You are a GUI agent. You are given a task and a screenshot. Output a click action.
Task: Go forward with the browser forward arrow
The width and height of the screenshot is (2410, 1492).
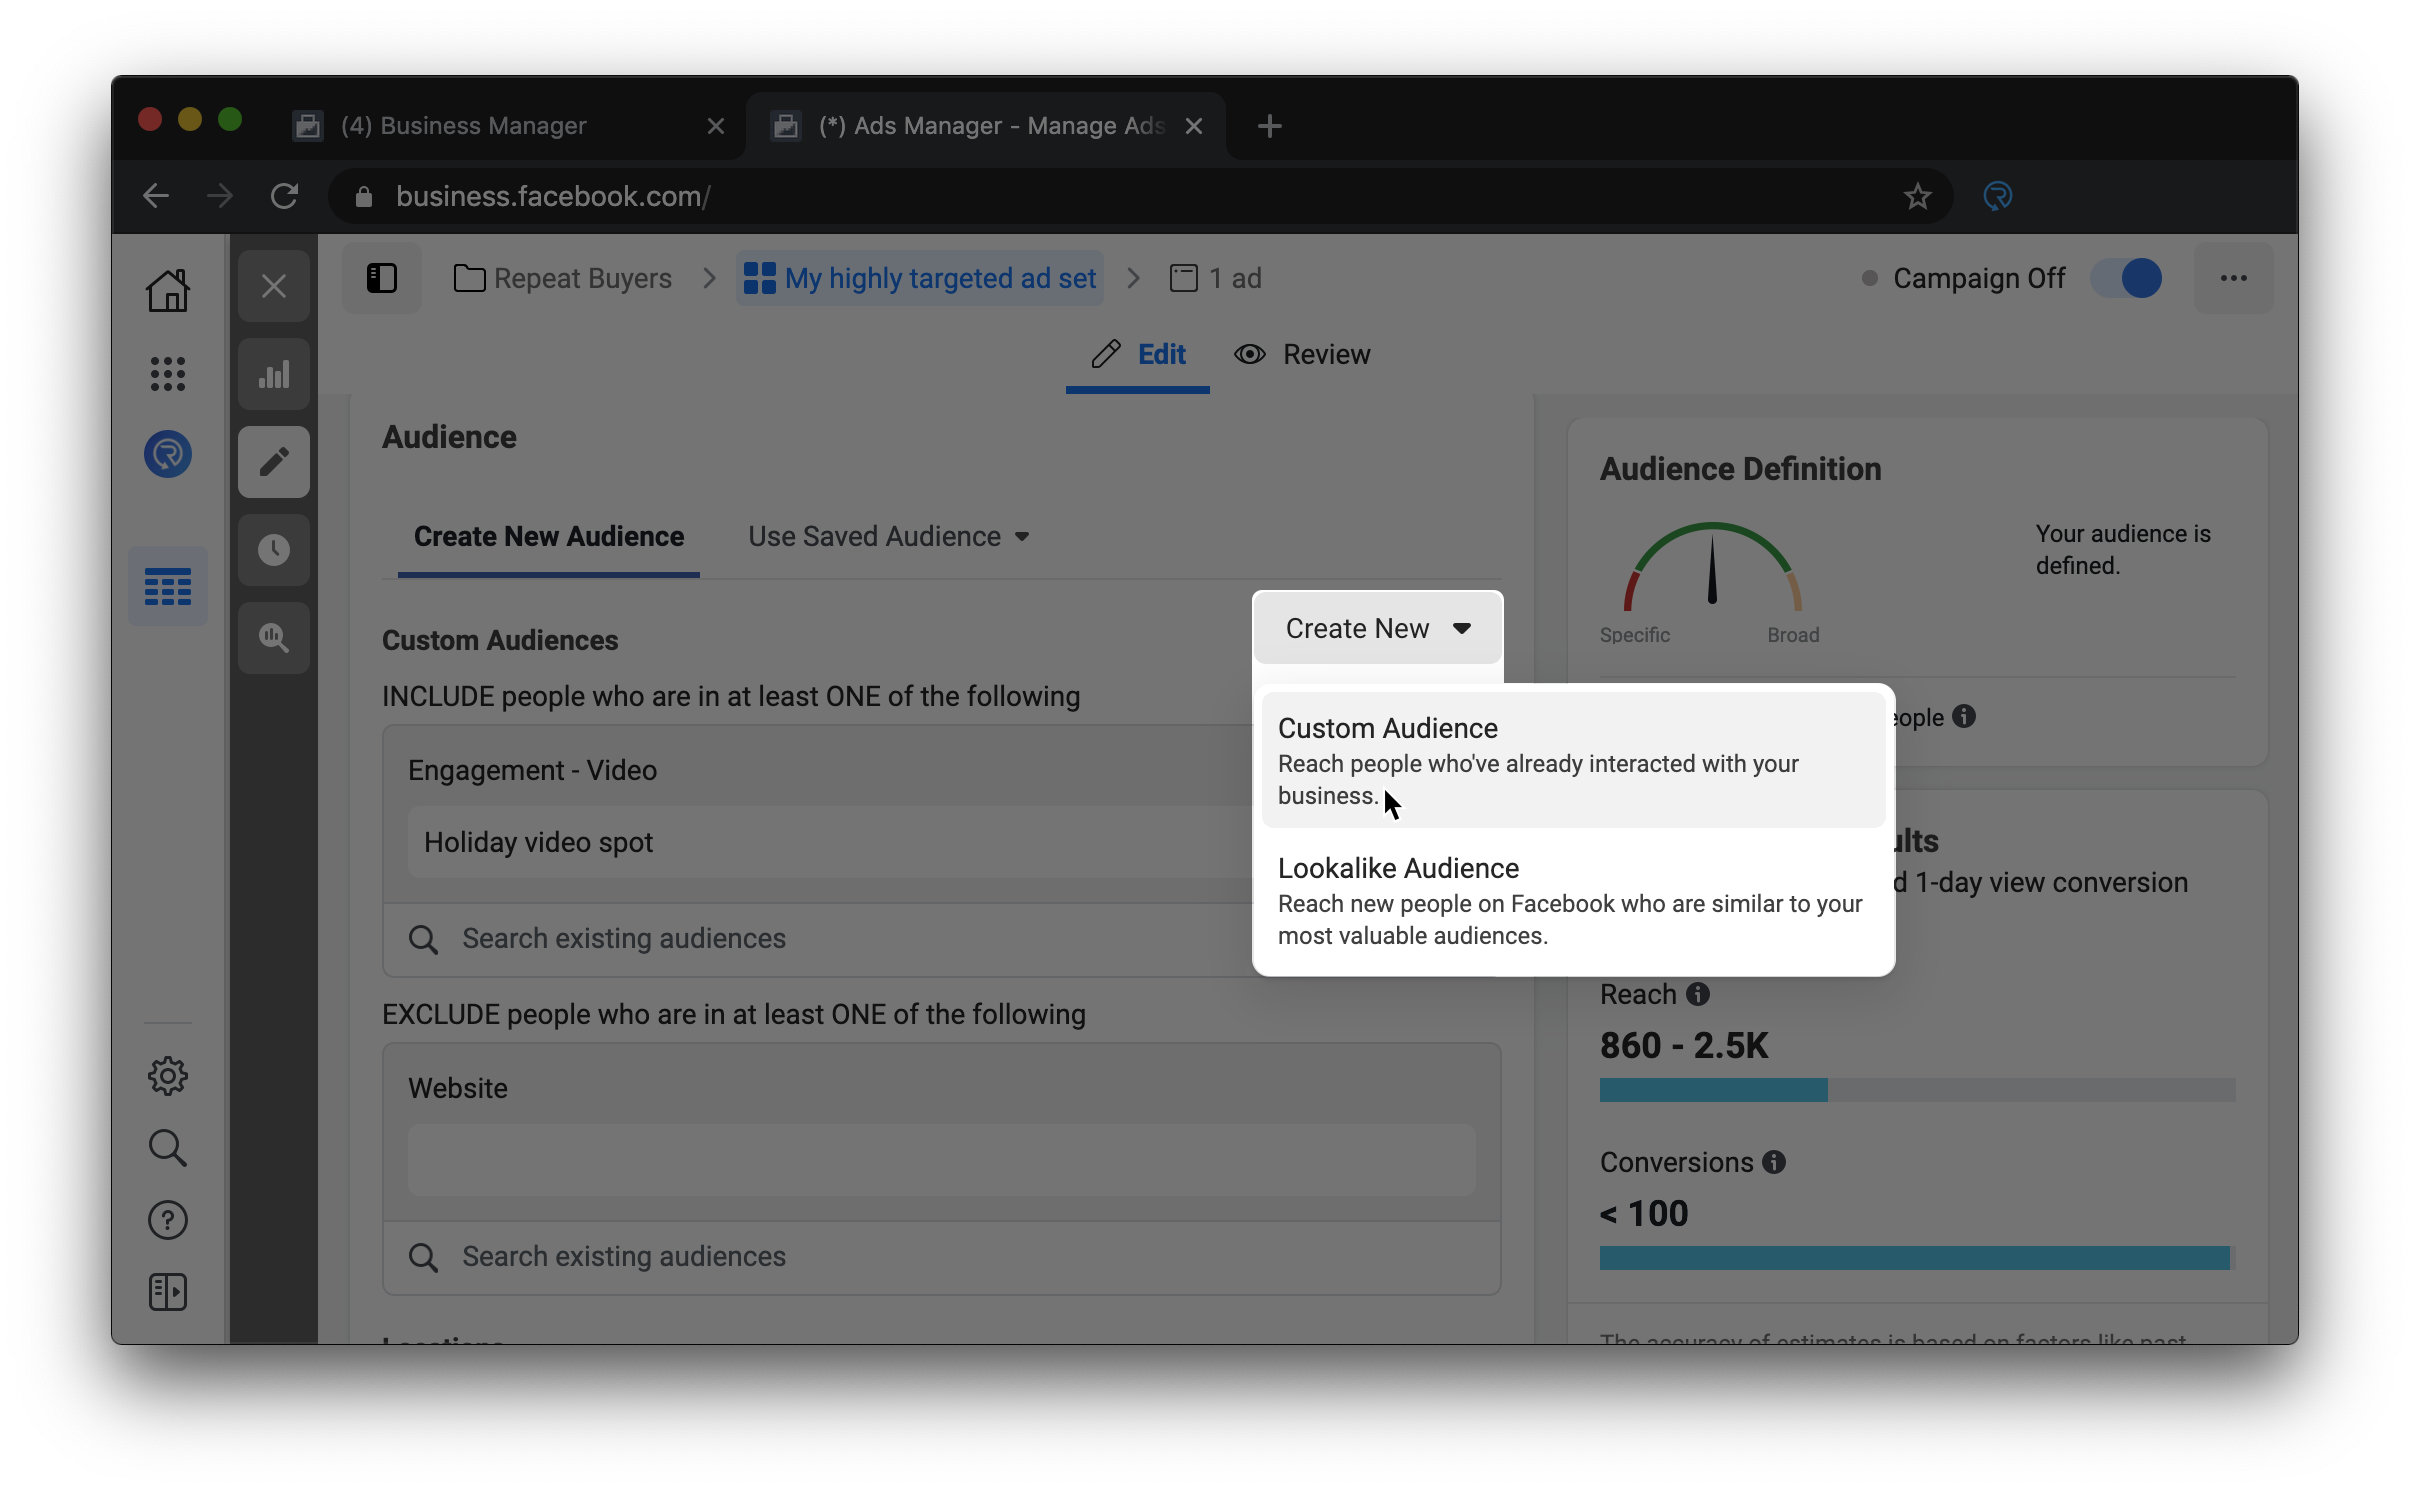coord(220,196)
